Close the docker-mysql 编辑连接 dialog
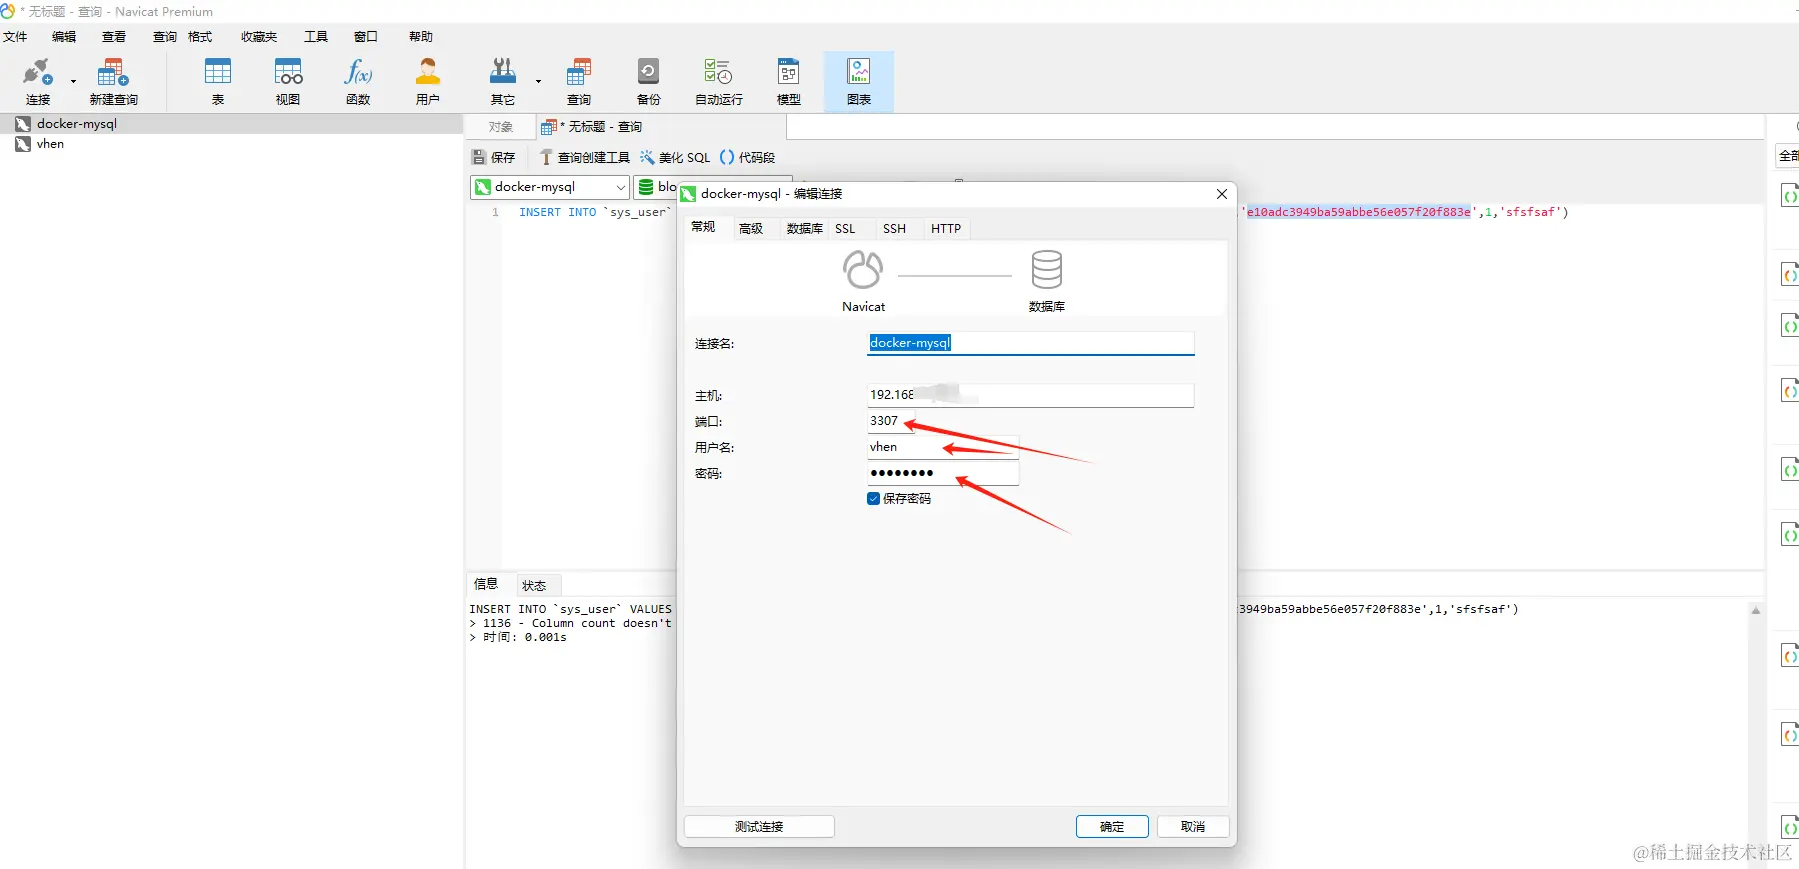The height and width of the screenshot is (869, 1799). 1222,194
